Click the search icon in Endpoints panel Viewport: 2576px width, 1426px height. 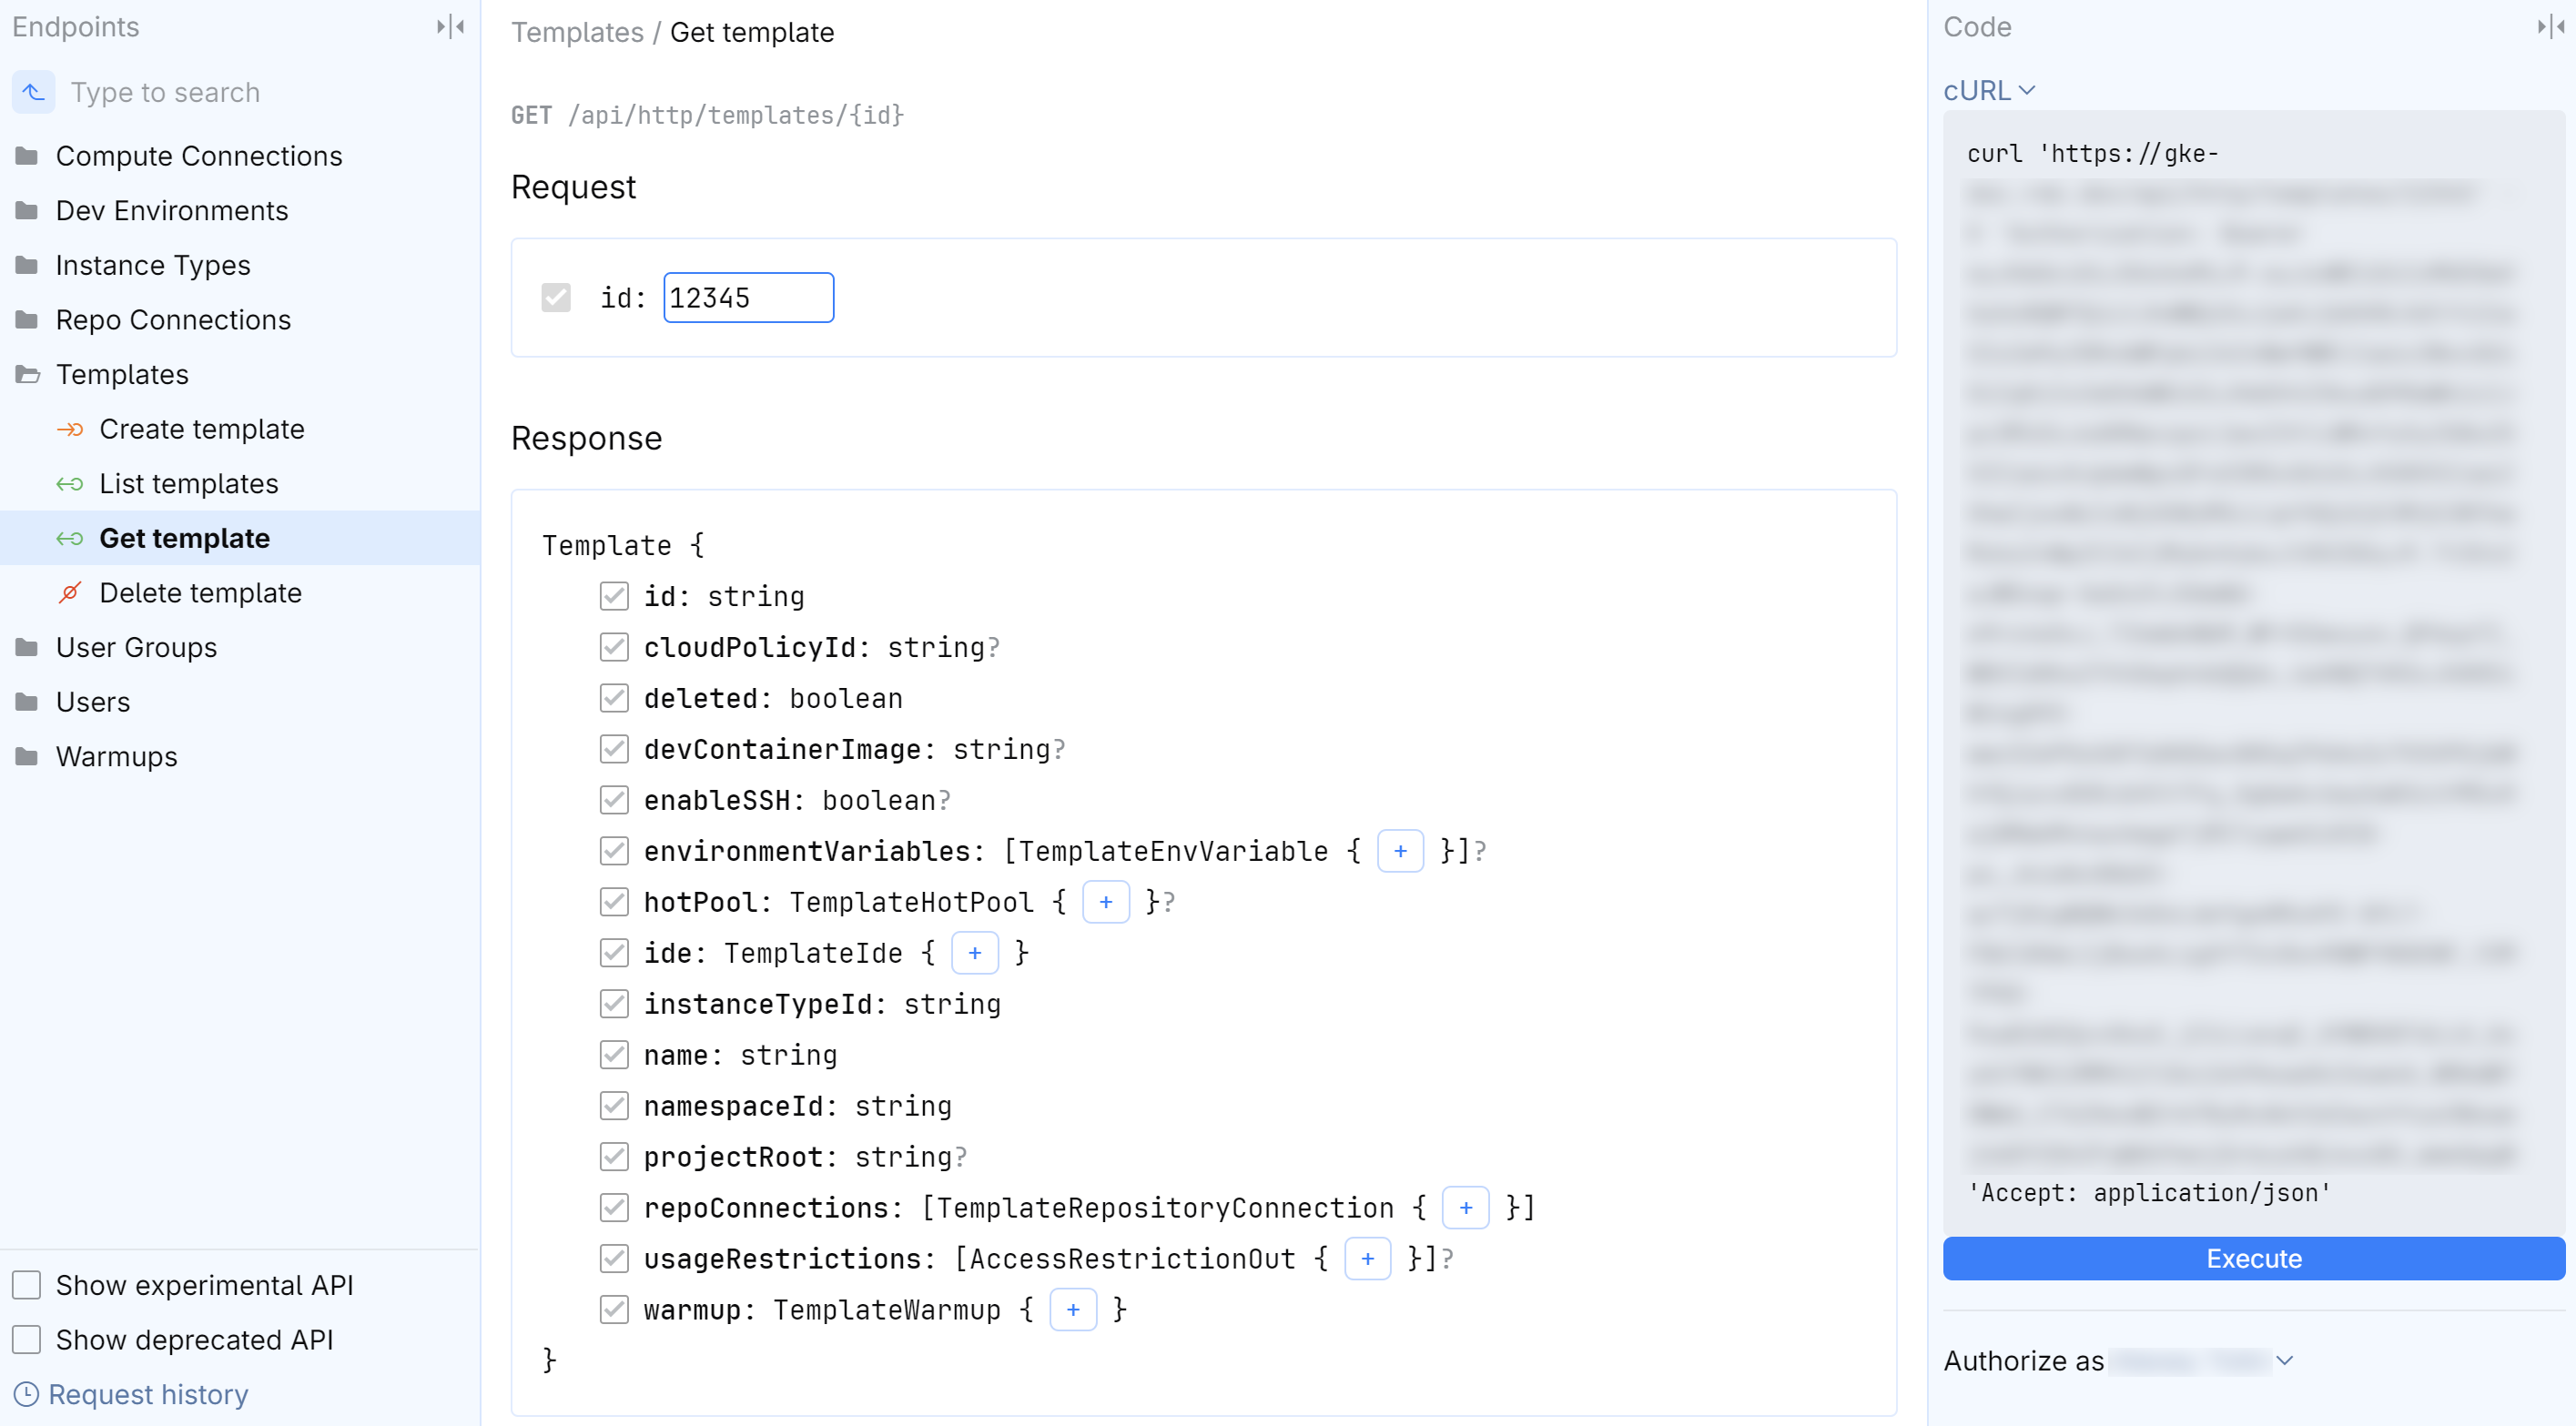point(33,92)
